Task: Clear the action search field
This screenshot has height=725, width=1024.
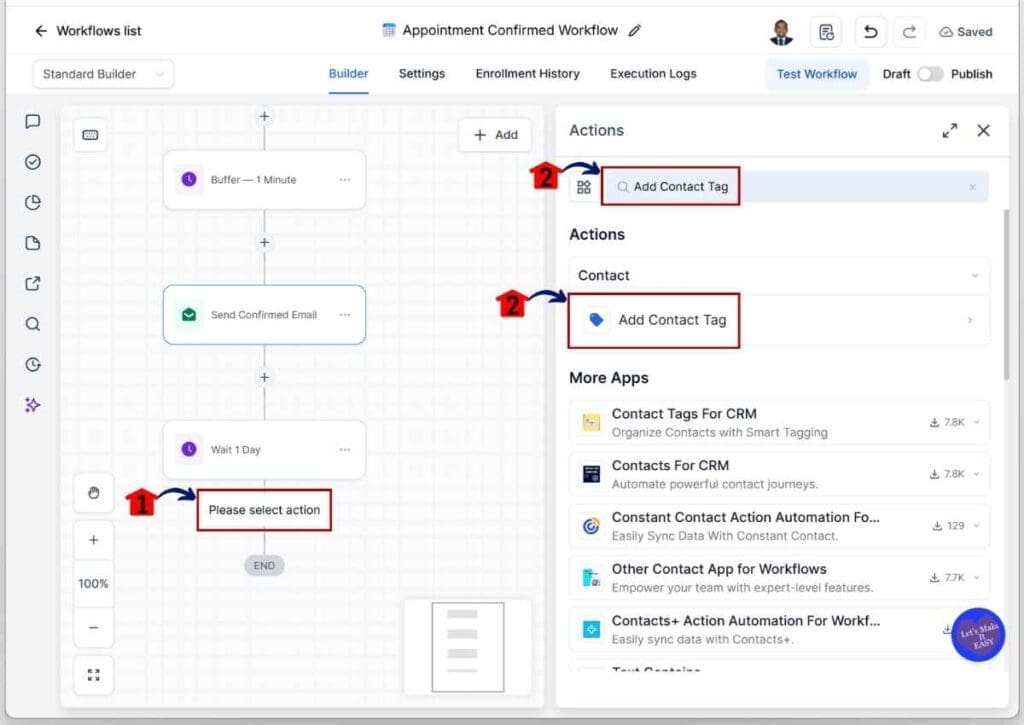Action: (972, 187)
